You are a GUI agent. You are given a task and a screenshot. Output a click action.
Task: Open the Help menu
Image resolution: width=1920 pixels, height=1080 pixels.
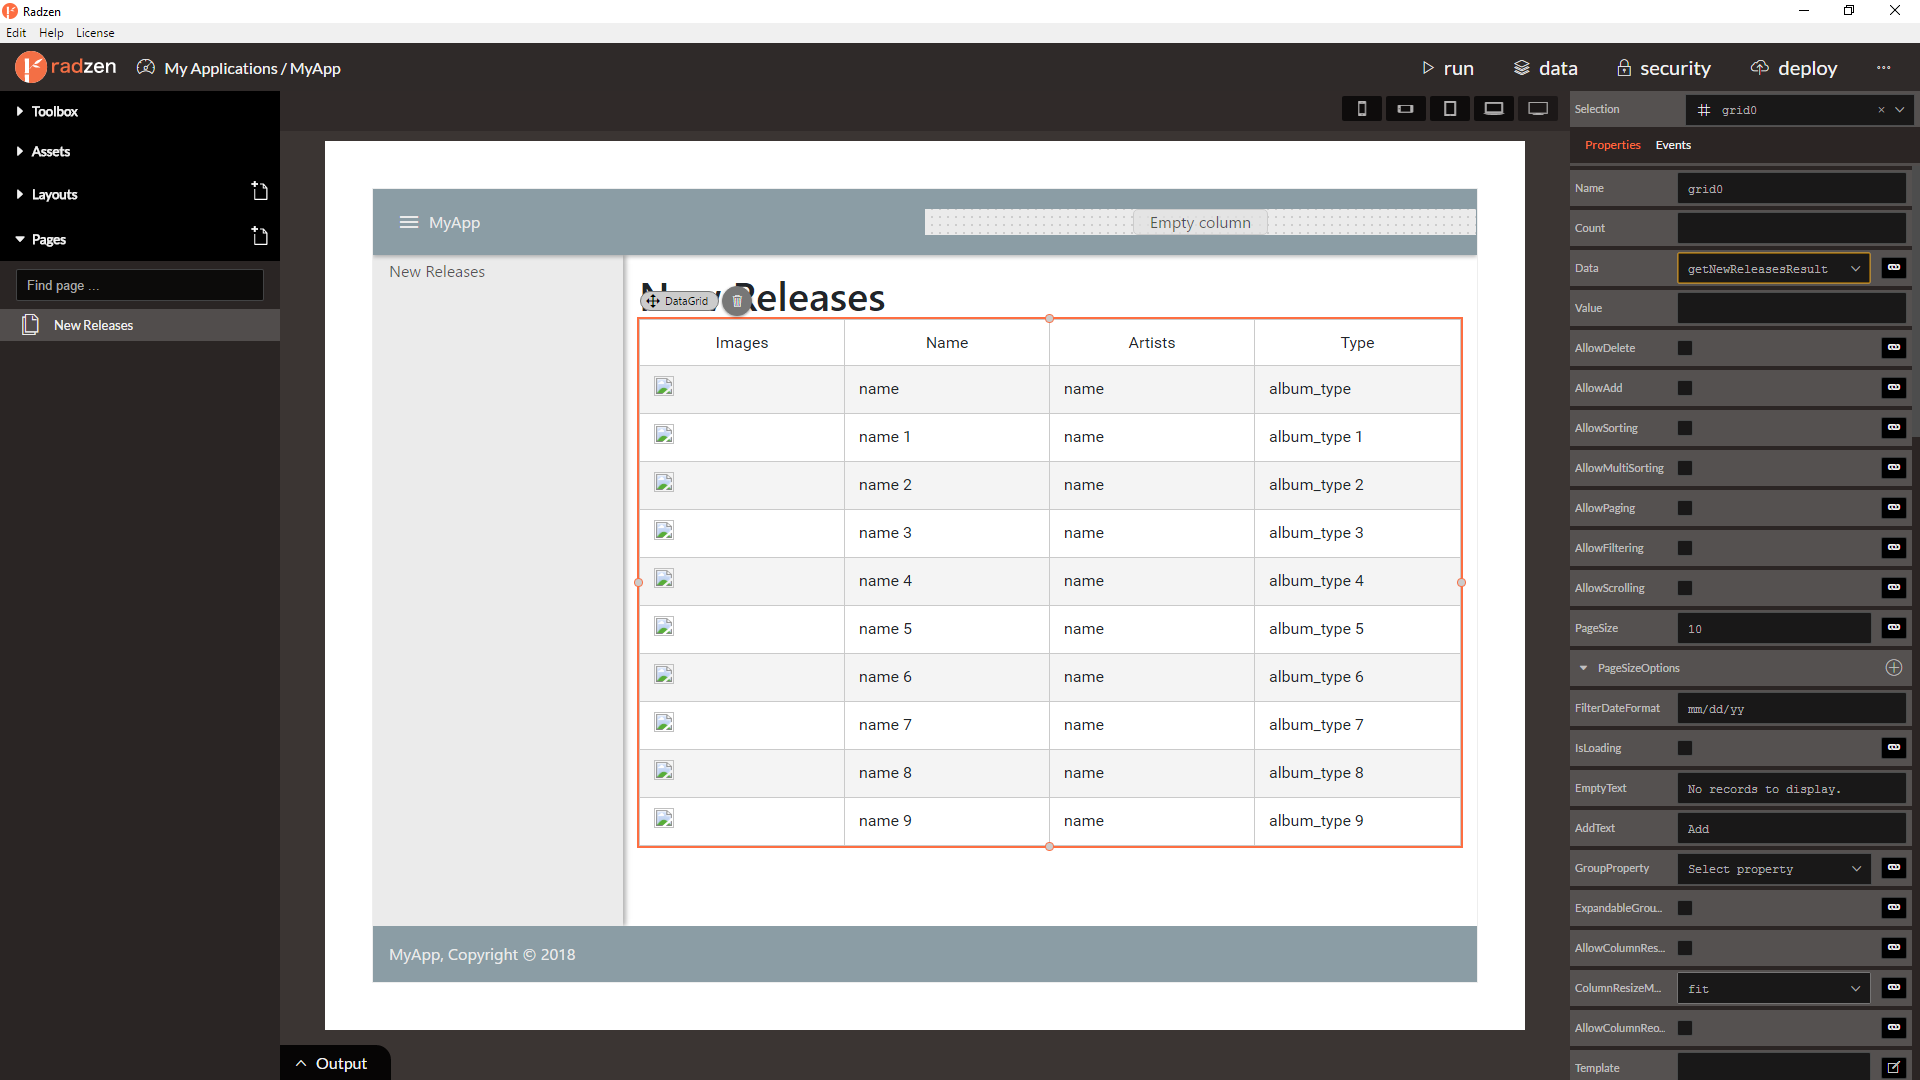pos(51,33)
